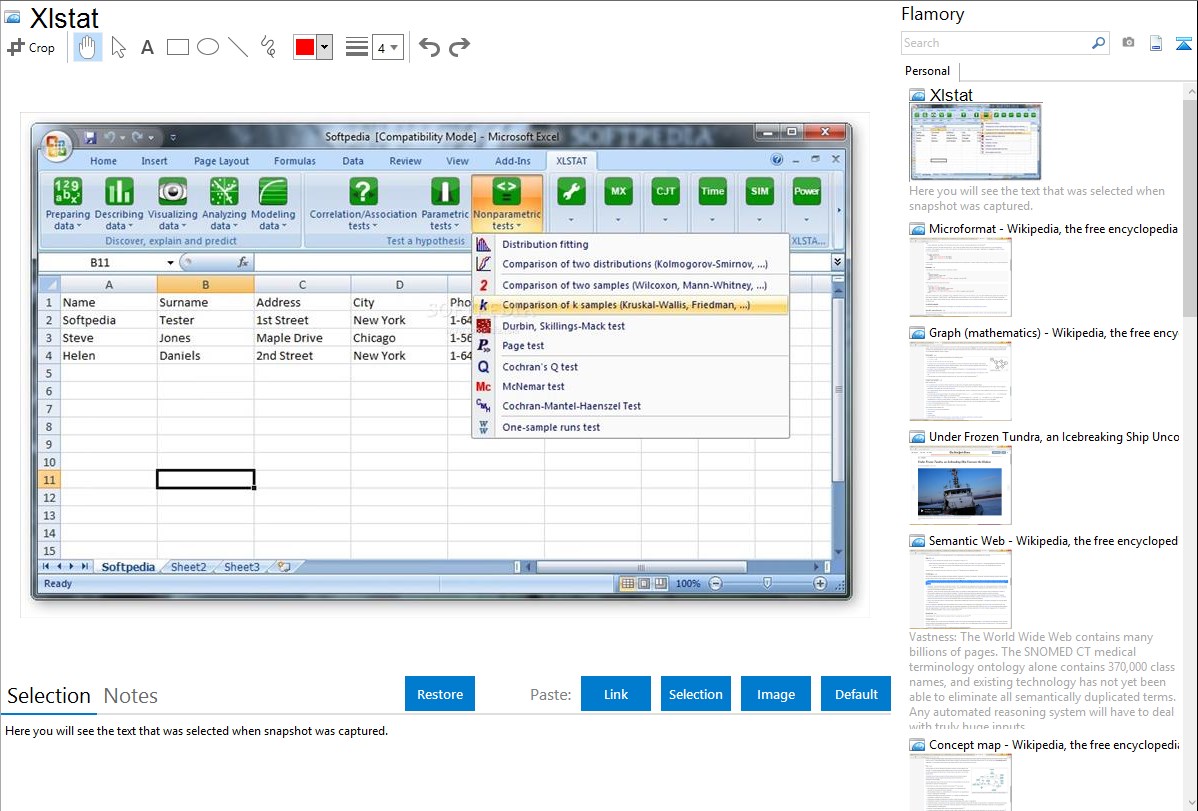This screenshot has width=1198, height=811.
Task: Click the Link paste button
Action: coord(616,694)
